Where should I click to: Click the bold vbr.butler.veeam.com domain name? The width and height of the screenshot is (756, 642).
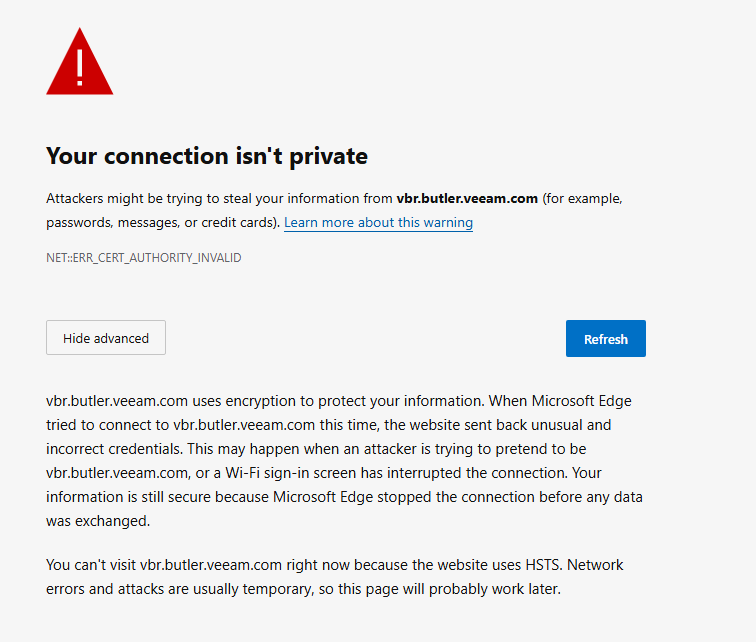[467, 198]
